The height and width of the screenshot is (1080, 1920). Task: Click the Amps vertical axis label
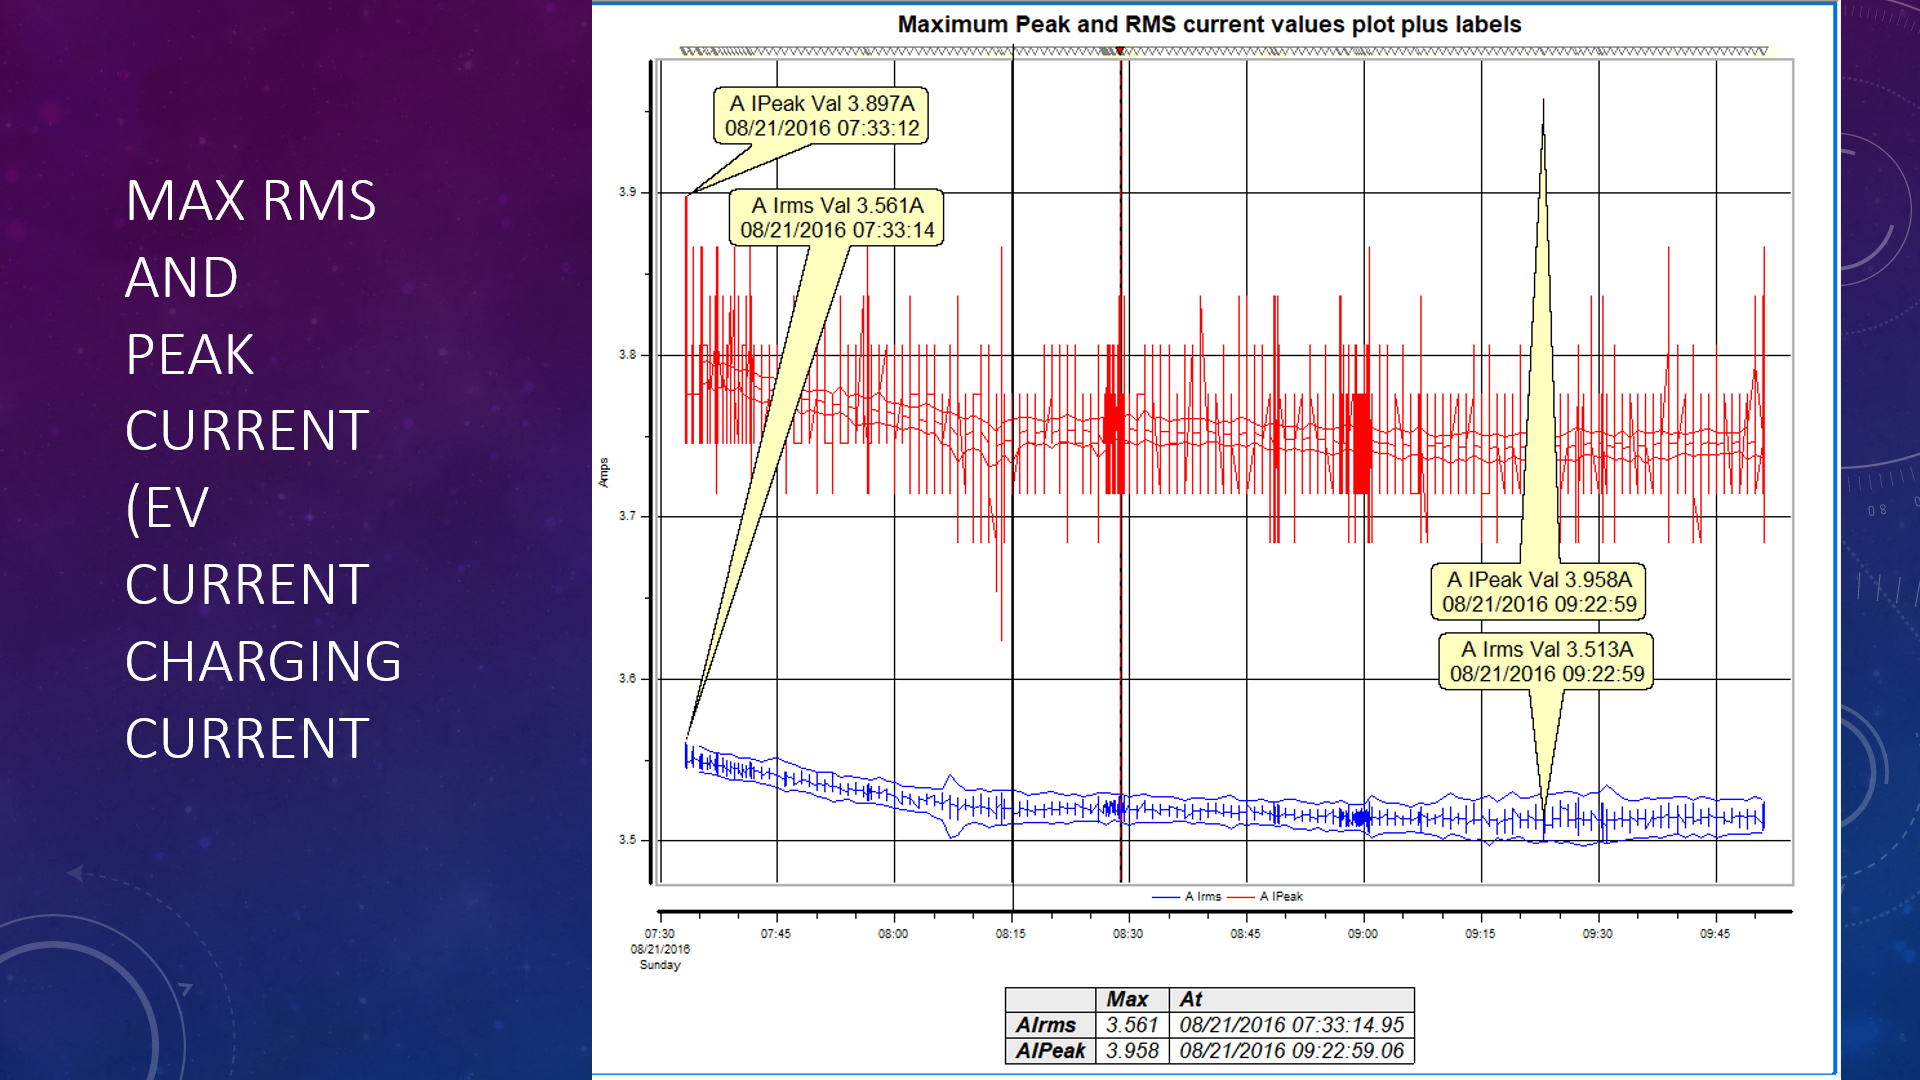(x=605, y=470)
